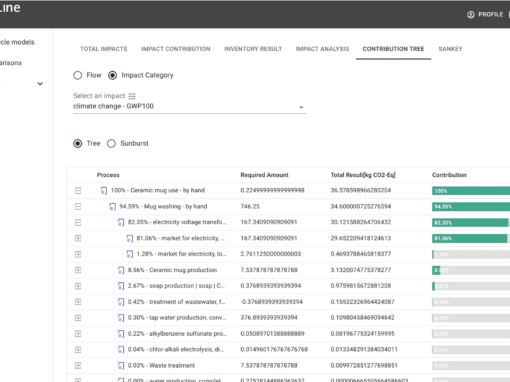Expand the 2.67% soap production node

pos(78,286)
